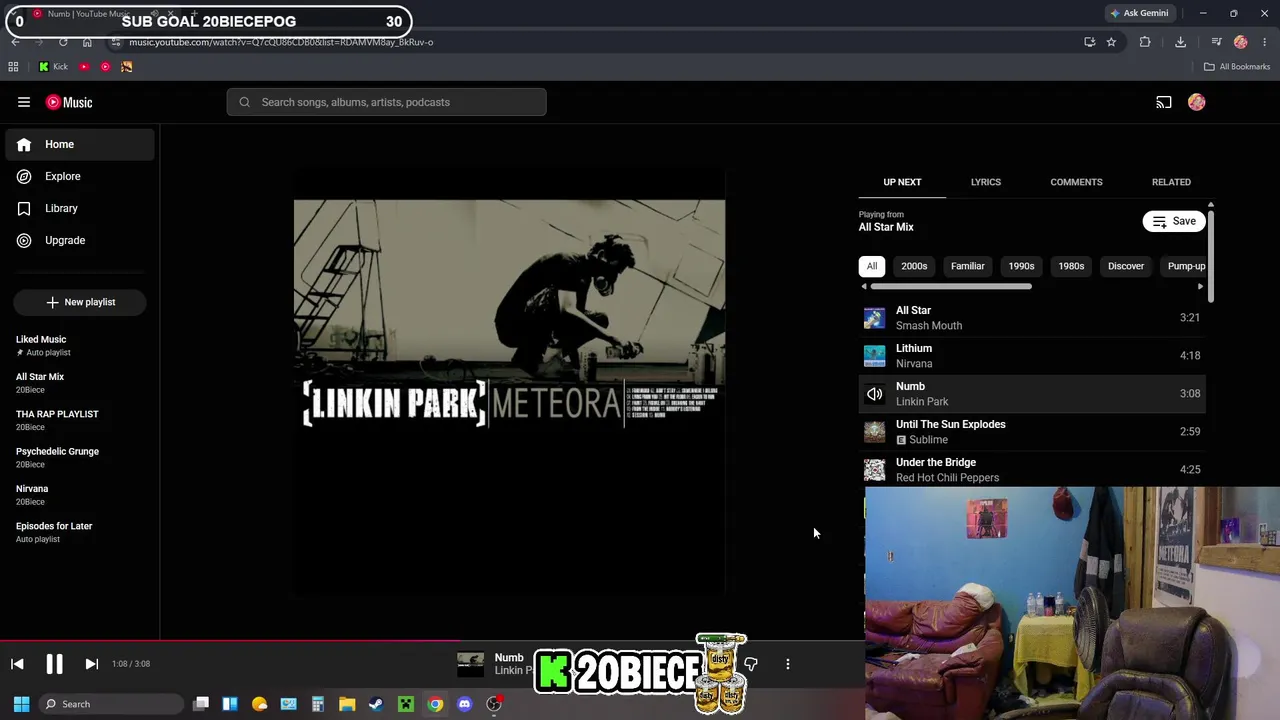Open File Explorer from the taskbar
This screenshot has height=720, width=1280.
[x=347, y=704]
